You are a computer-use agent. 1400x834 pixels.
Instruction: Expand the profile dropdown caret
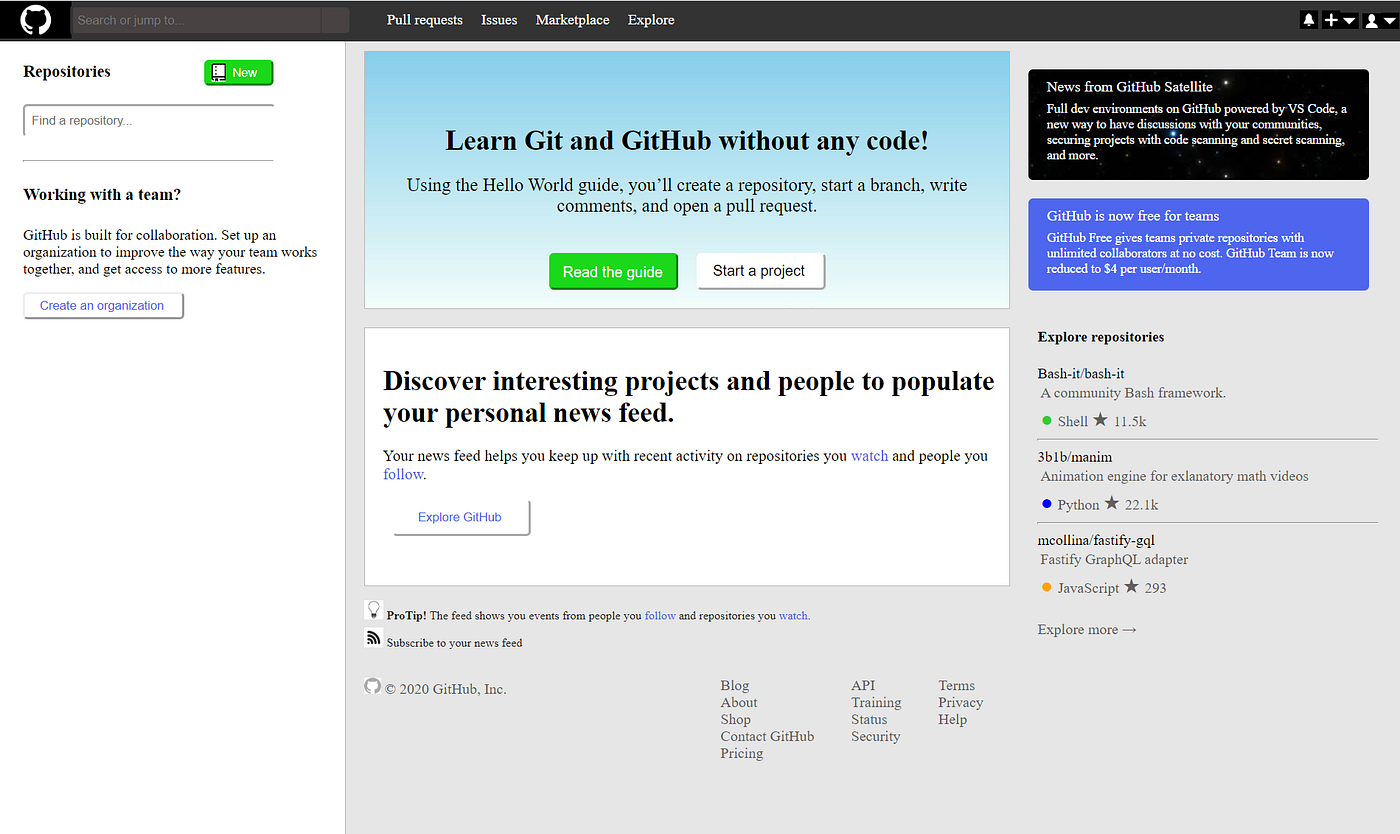1388,18
